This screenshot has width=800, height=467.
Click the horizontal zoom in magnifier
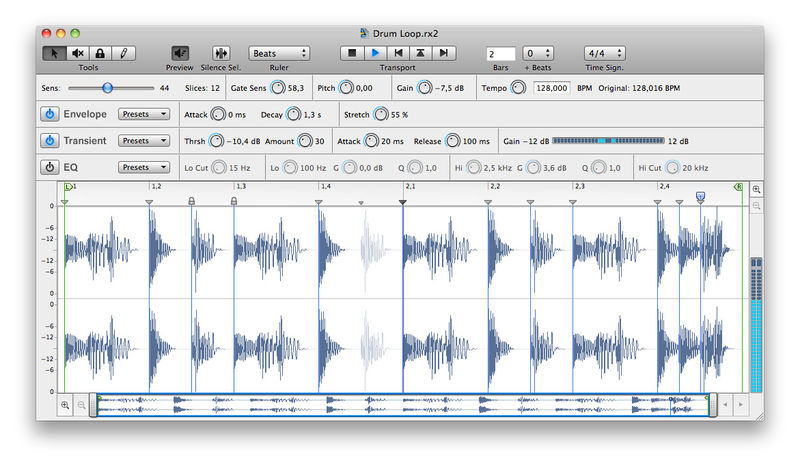click(65, 405)
